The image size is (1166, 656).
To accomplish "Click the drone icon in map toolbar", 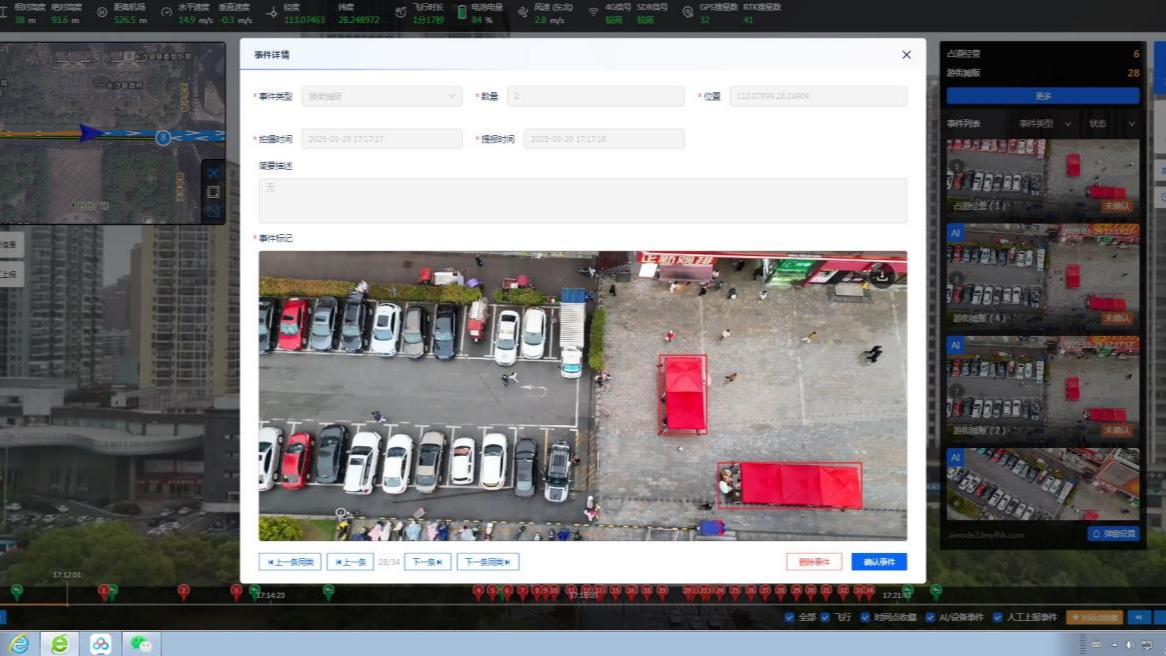I will point(213,173).
